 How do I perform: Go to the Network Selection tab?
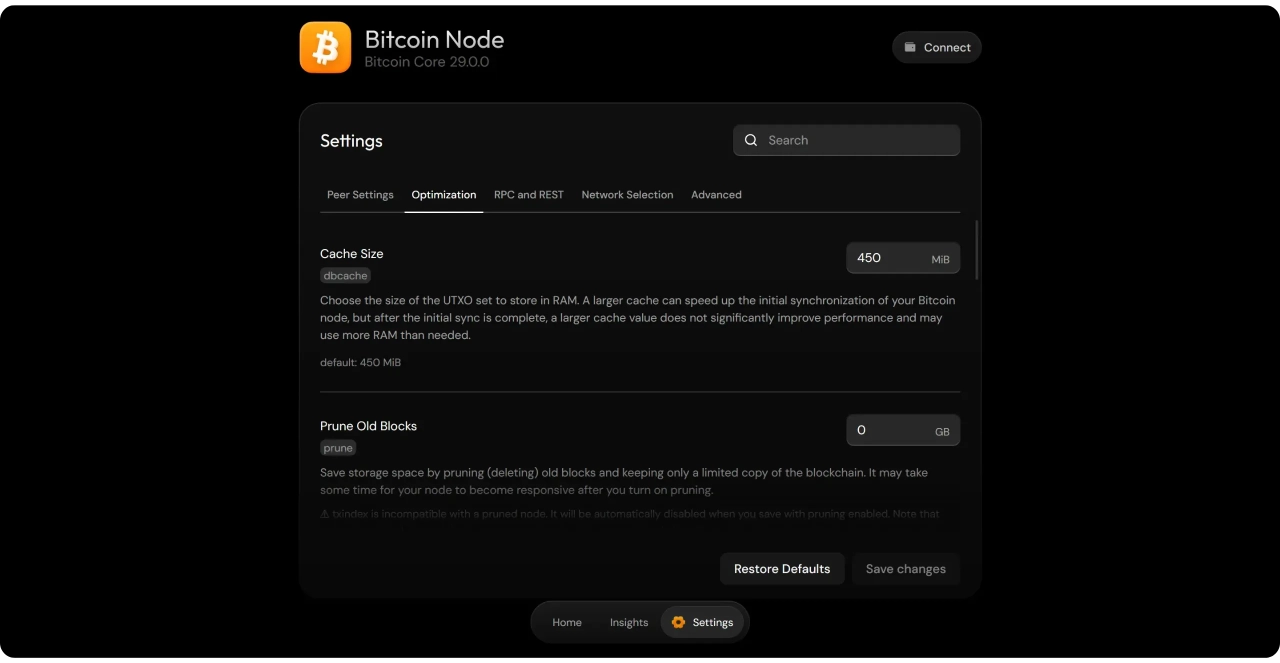tap(627, 195)
